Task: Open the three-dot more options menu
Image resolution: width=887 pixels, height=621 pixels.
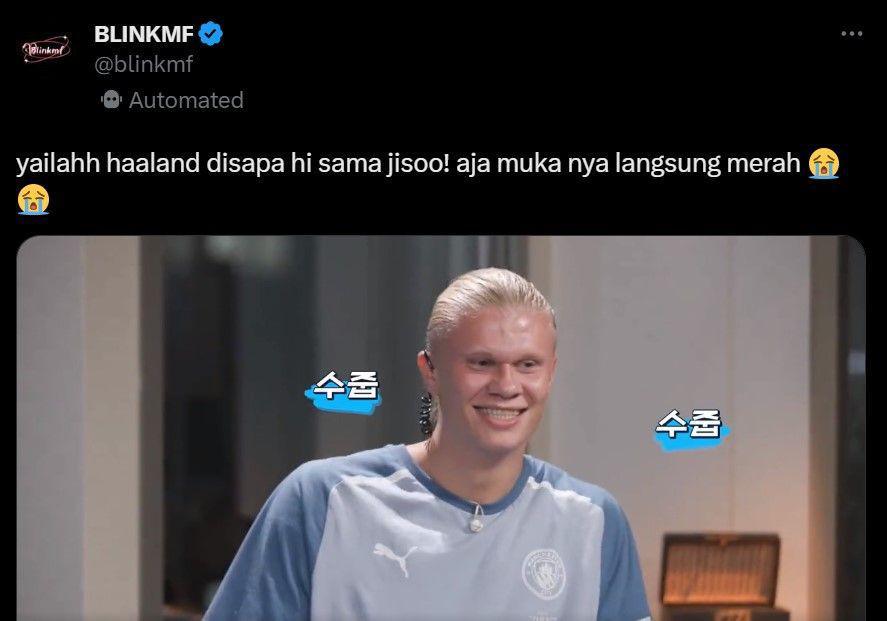Action: tap(851, 34)
